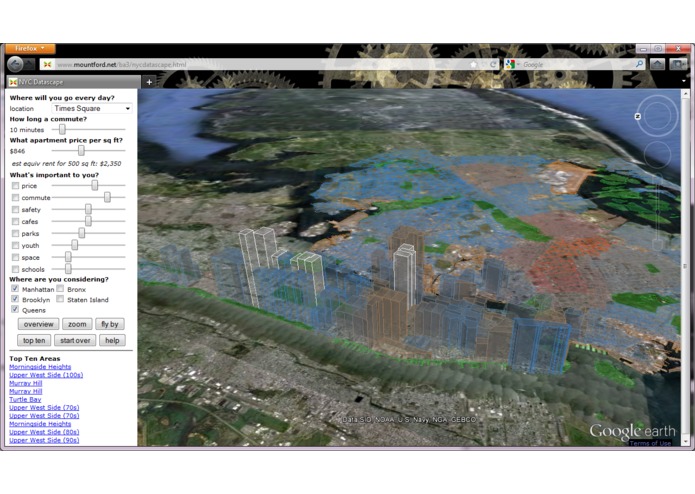The image size is (695, 494).
Task: Open a new tab with plus button
Action: click(x=149, y=82)
